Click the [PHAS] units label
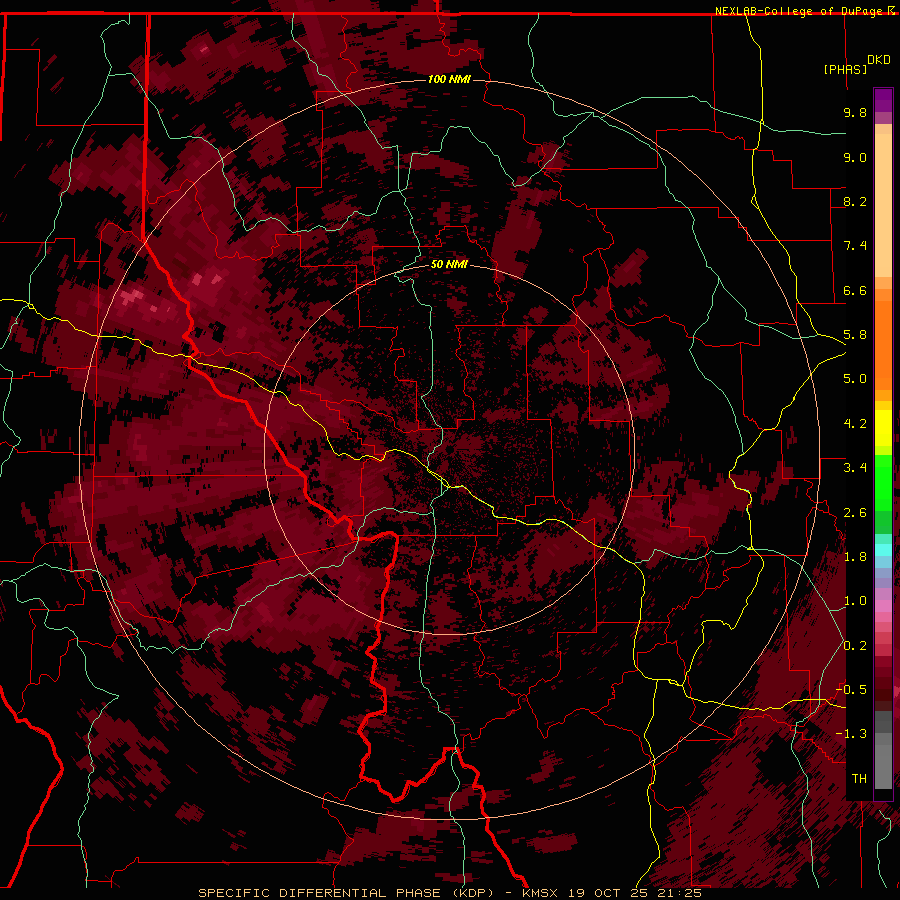 [845, 69]
